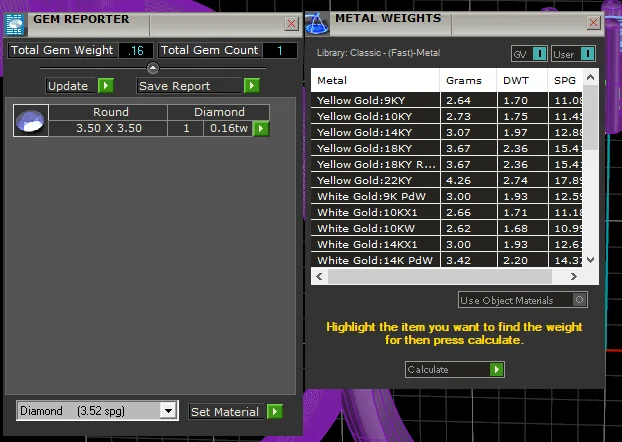The width and height of the screenshot is (622, 442).
Task: Click the 2.20 DWT value for 14K PdW
Action: point(522,260)
